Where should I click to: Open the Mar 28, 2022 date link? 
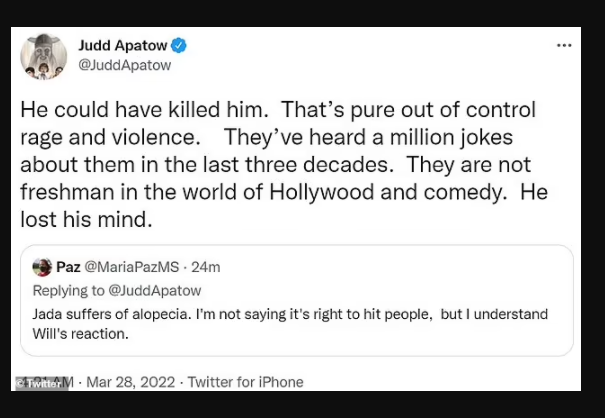pyautogui.click(x=131, y=382)
